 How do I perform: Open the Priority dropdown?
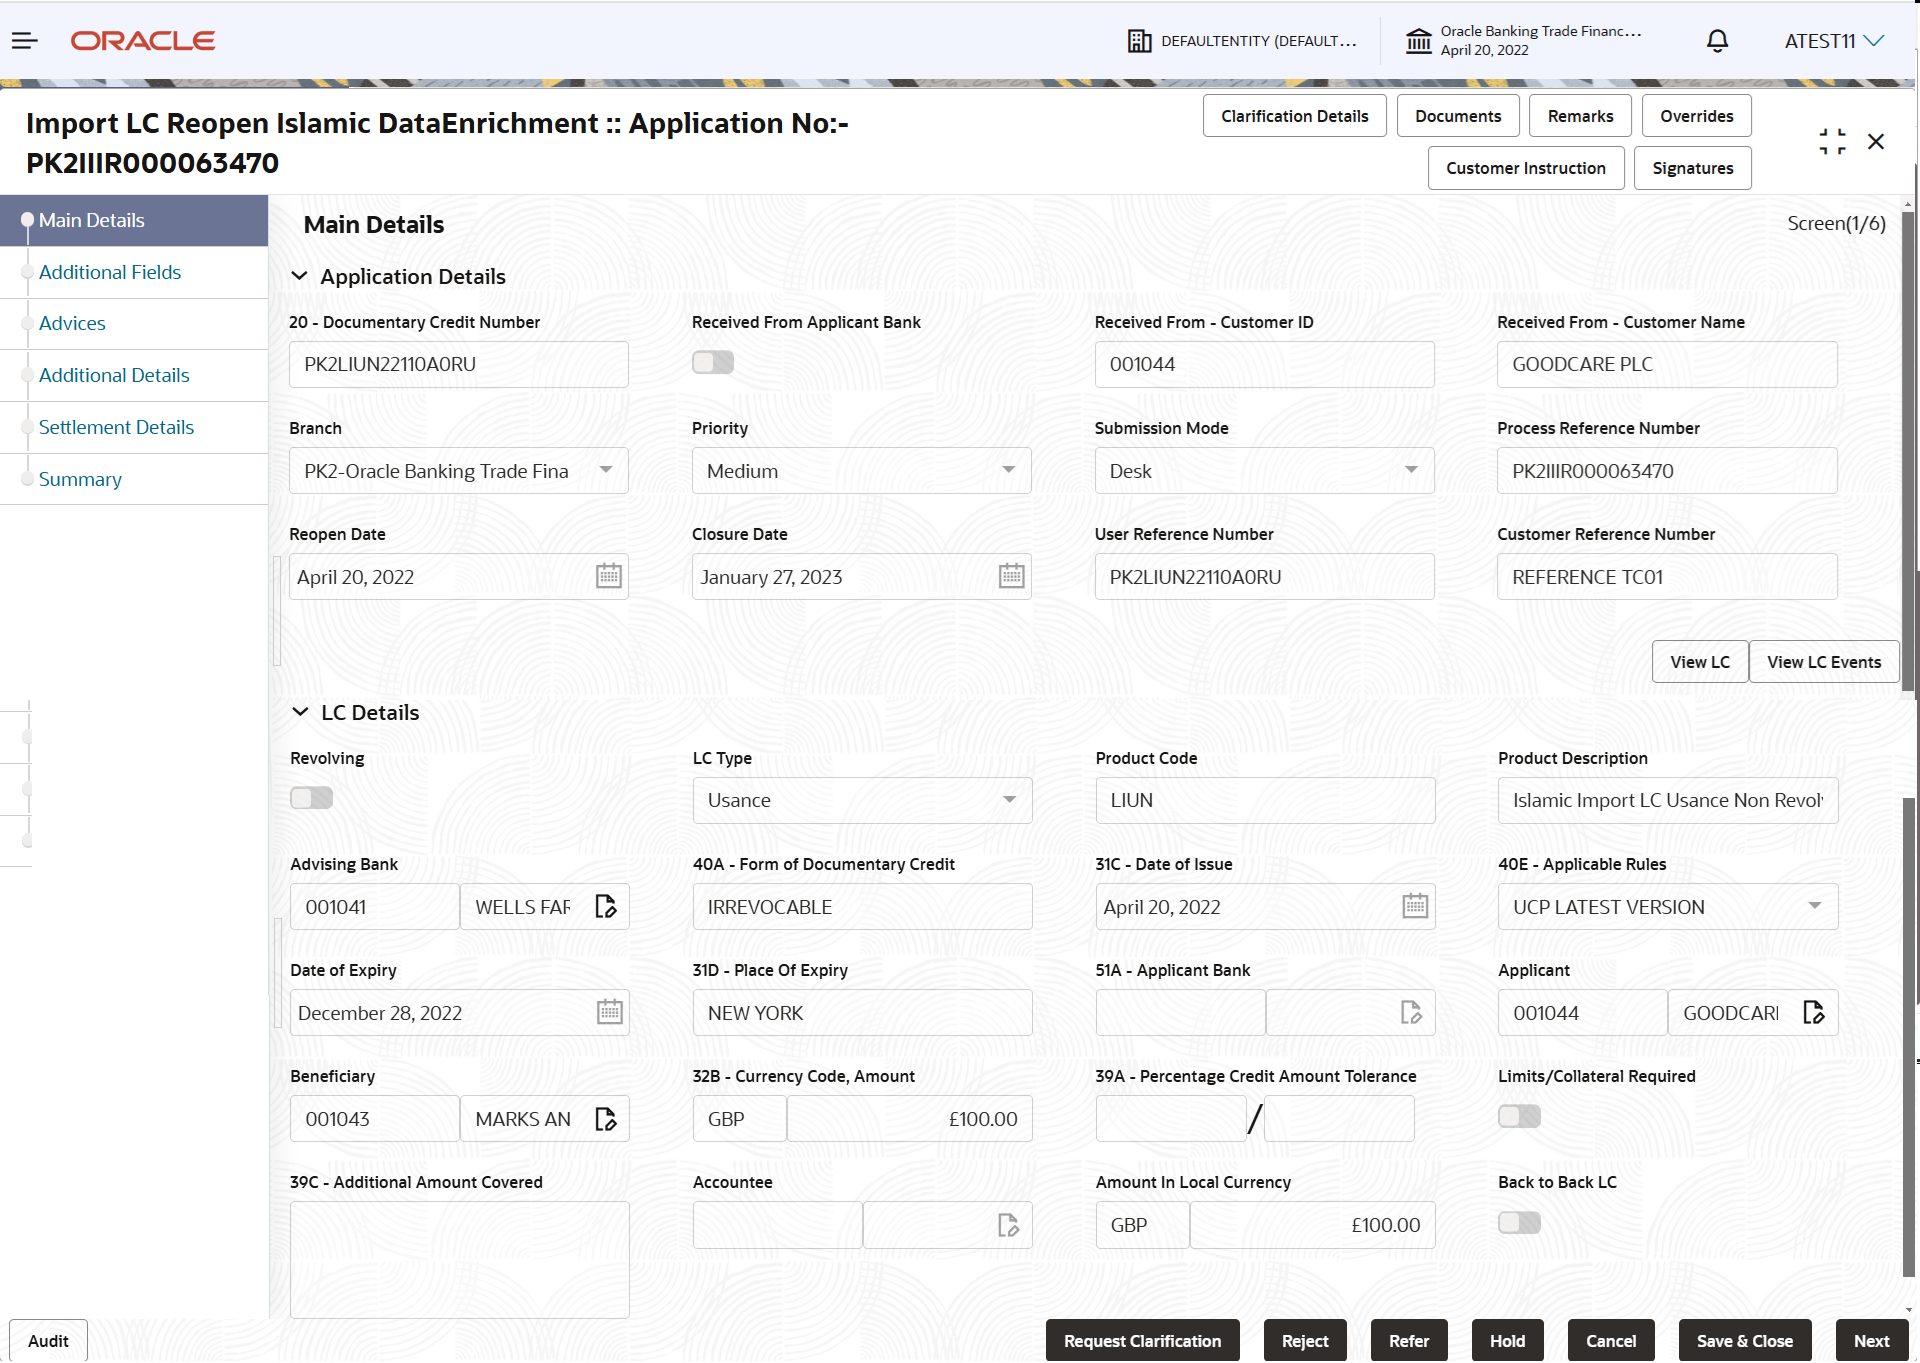pyautogui.click(x=1008, y=470)
